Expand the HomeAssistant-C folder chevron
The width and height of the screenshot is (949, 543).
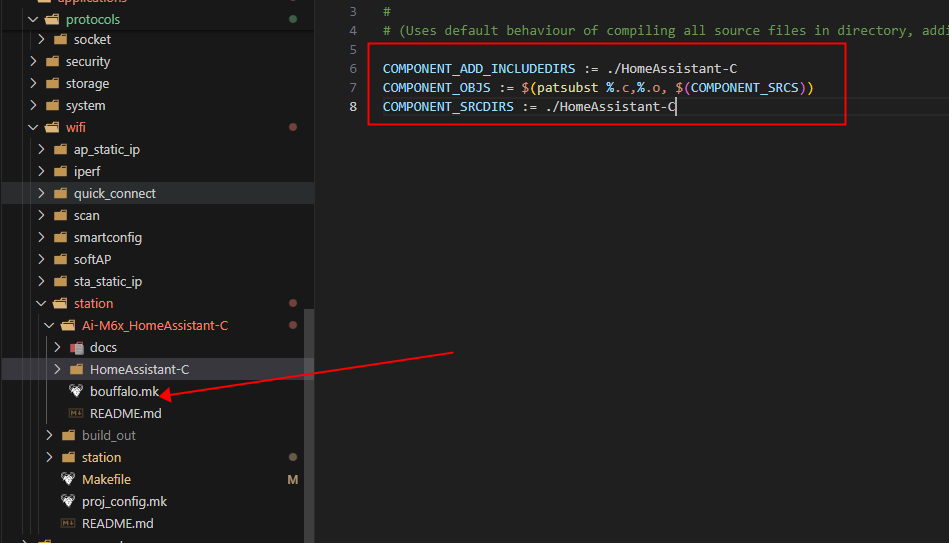coord(57,369)
